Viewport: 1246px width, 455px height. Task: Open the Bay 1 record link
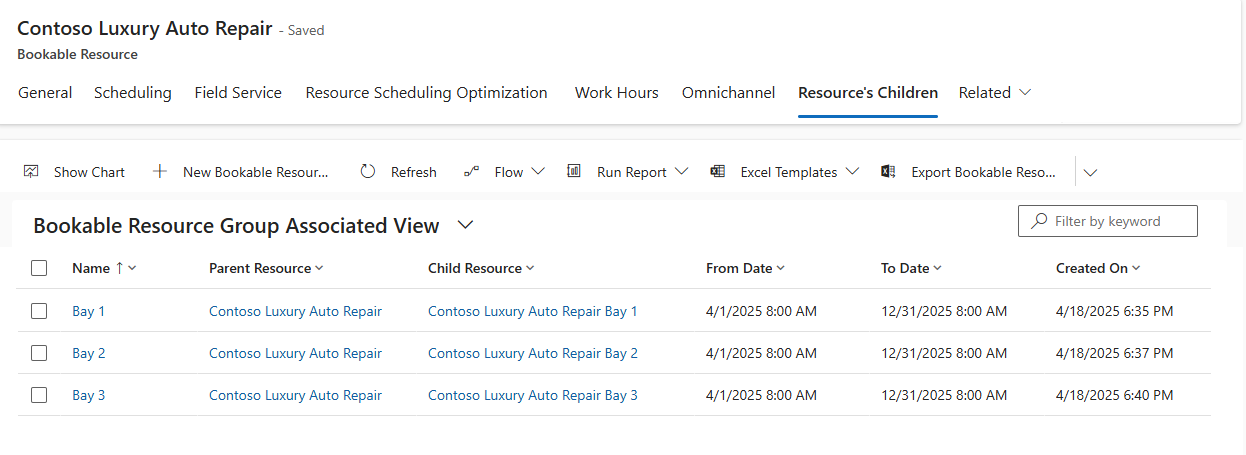pos(88,311)
